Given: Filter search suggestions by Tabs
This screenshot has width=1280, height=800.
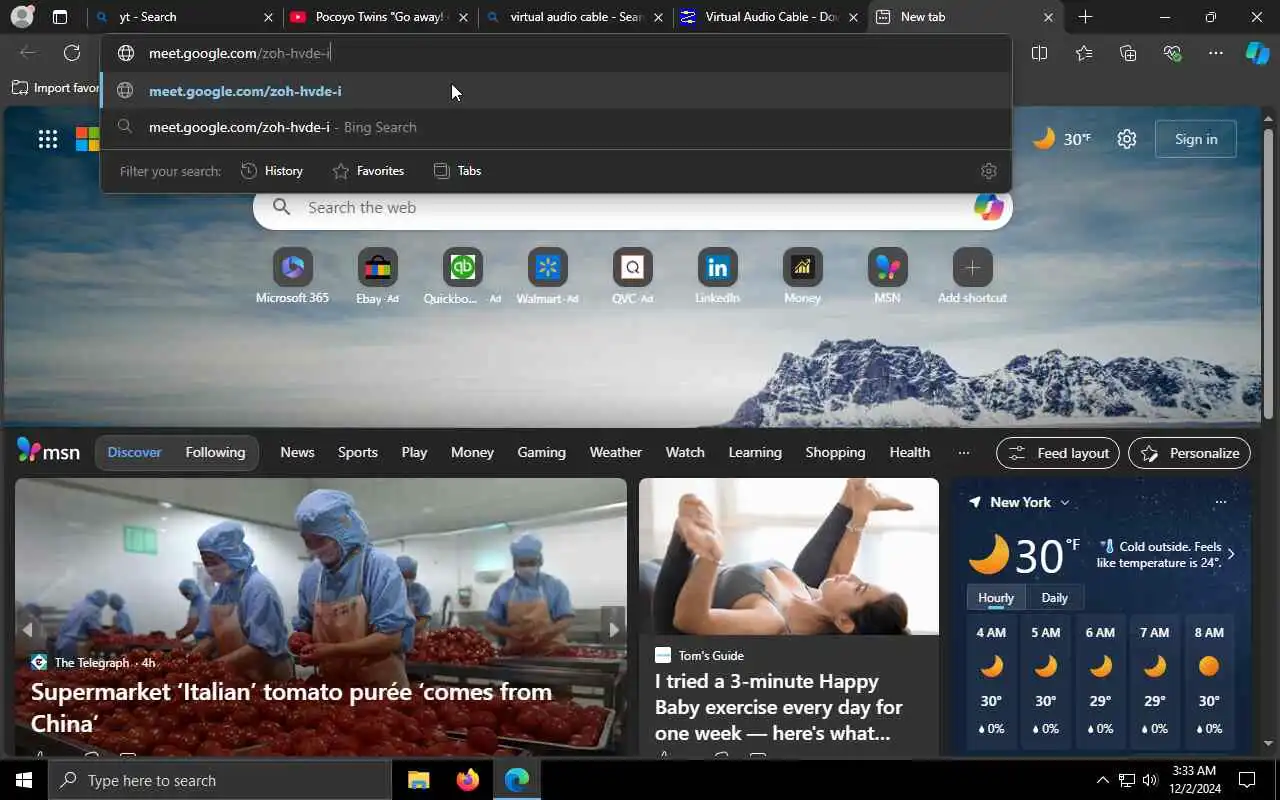Looking at the screenshot, I should pyautogui.click(x=457, y=171).
